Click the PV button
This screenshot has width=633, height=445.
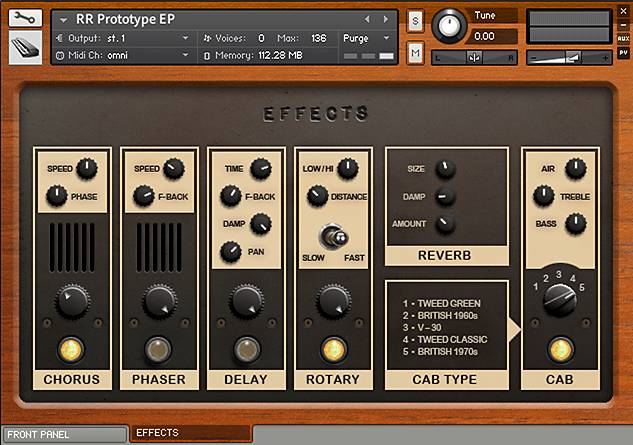(623, 53)
